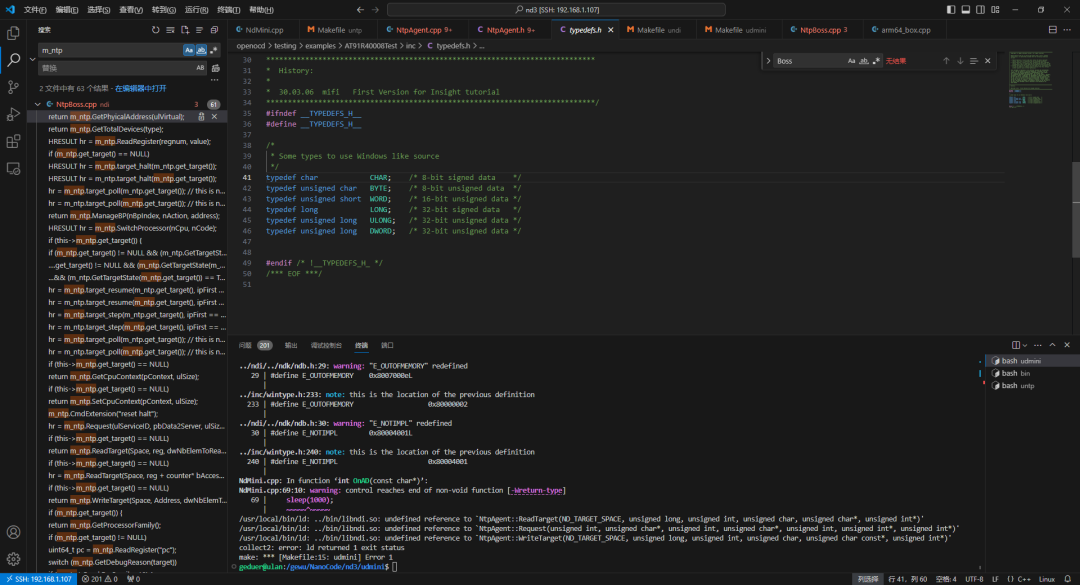The height and width of the screenshot is (585, 1080).
Task: Toggle regular expression in sidebar search
Action: pyautogui.click(x=214, y=50)
